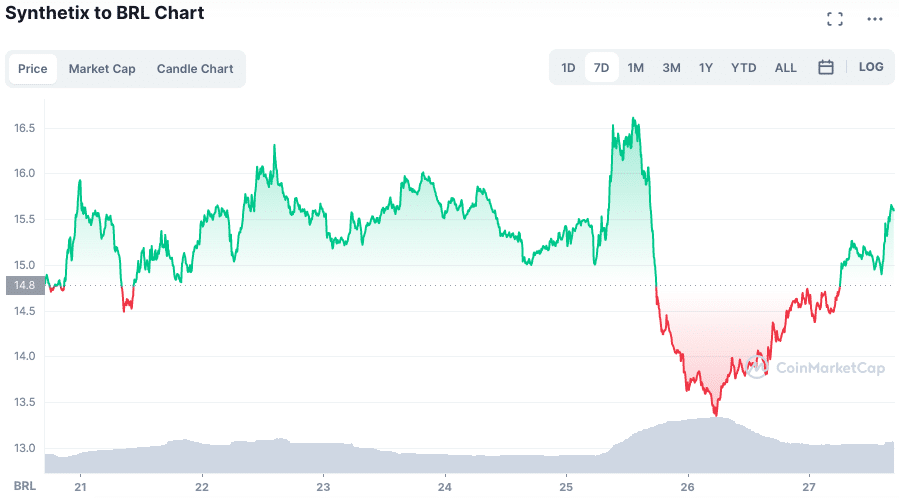Show the ALL time range

click(x=786, y=68)
